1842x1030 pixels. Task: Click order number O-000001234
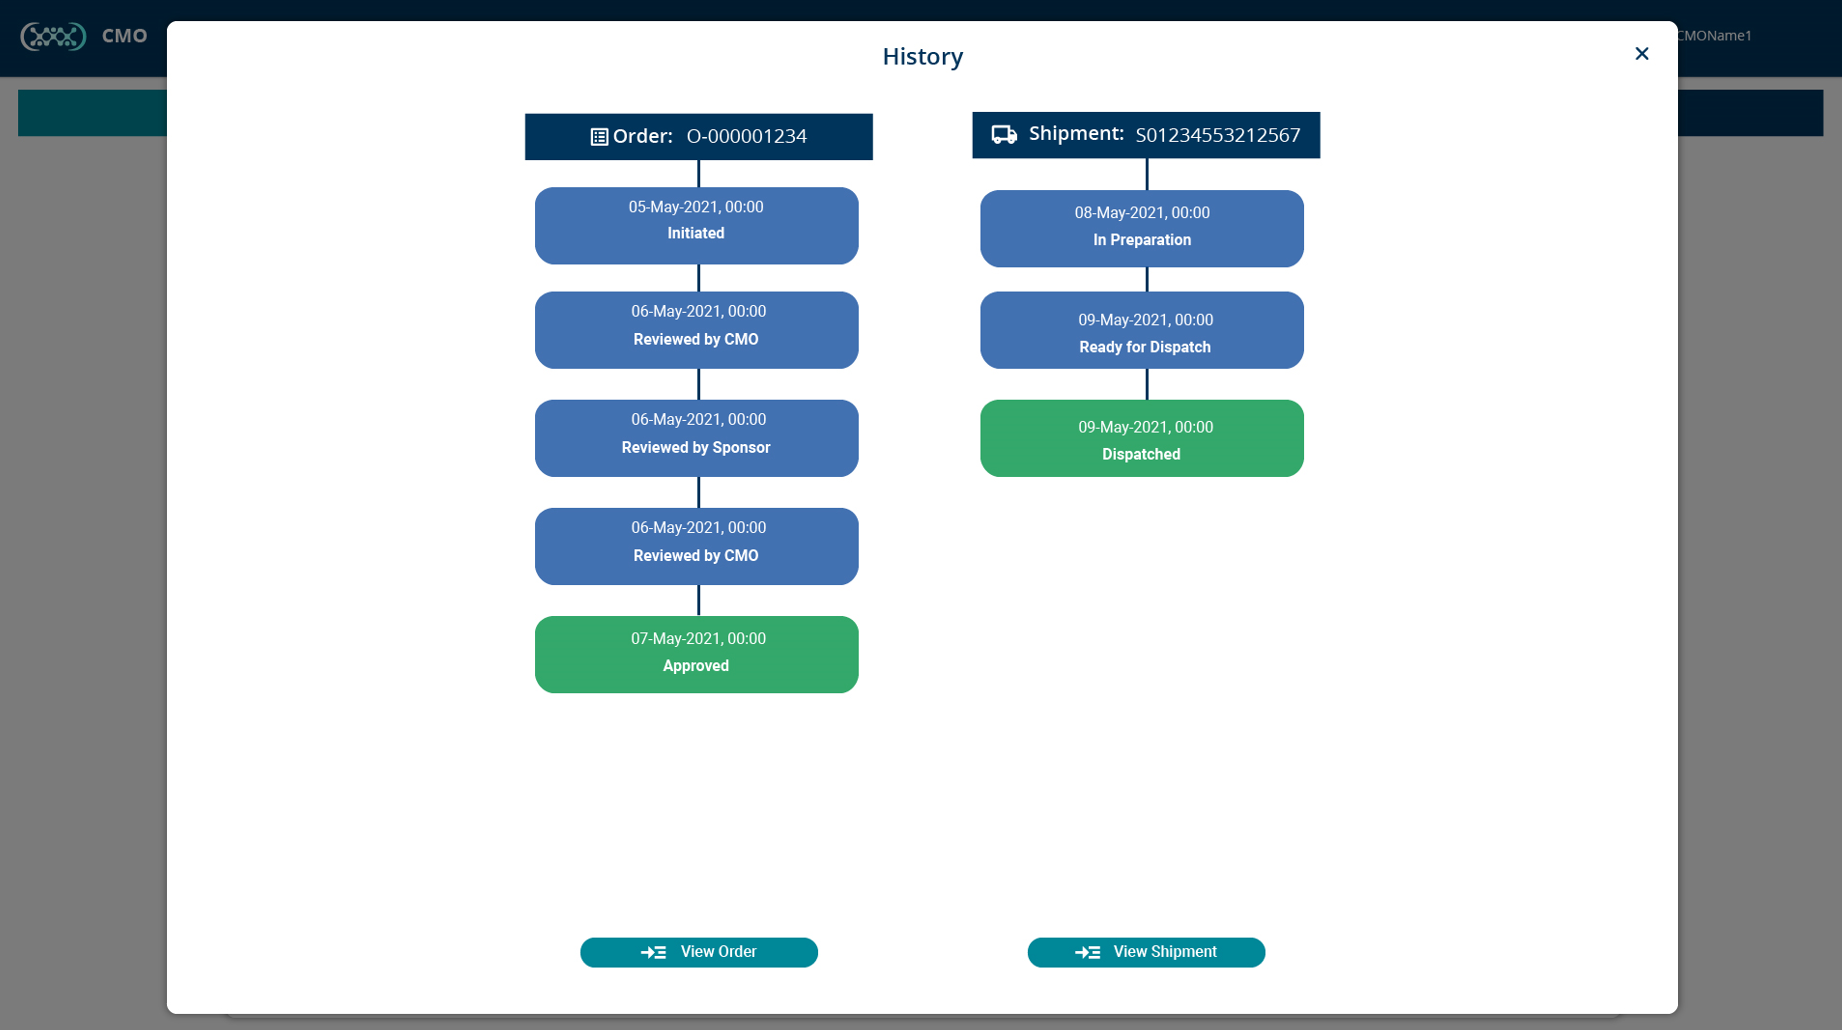[746, 136]
